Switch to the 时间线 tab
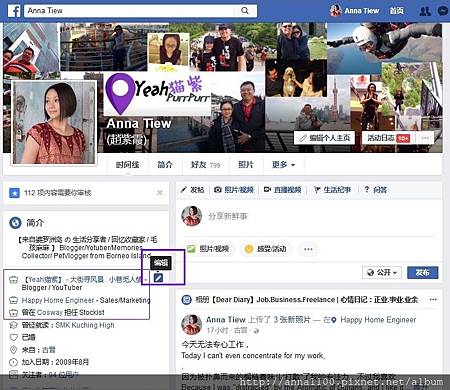 pyautogui.click(x=127, y=165)
